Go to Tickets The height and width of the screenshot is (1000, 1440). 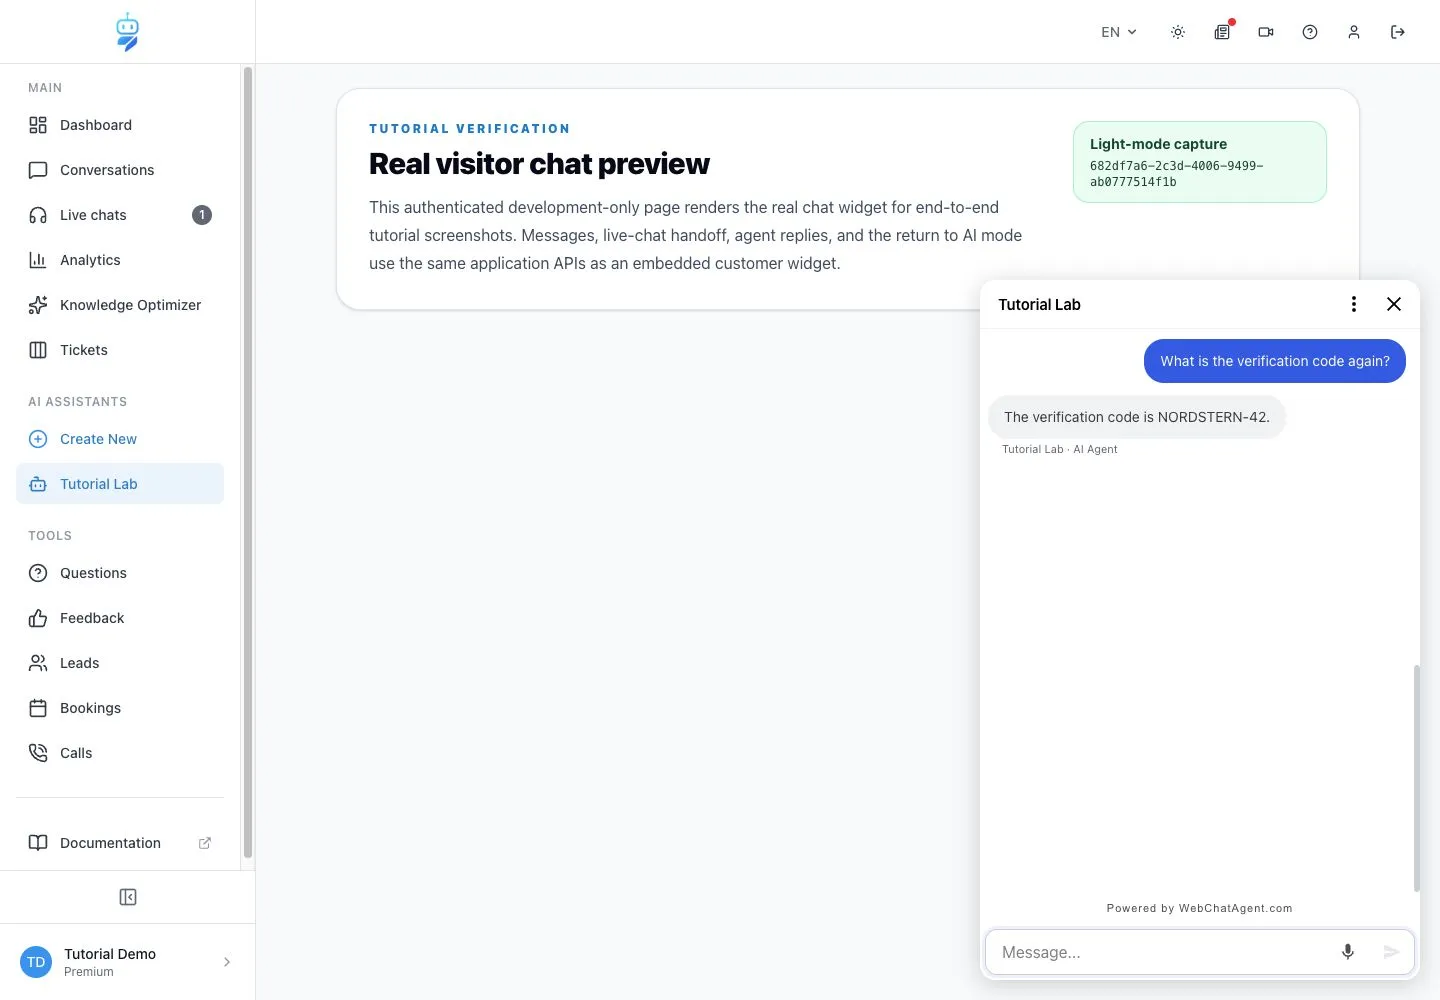coord(120,350)
